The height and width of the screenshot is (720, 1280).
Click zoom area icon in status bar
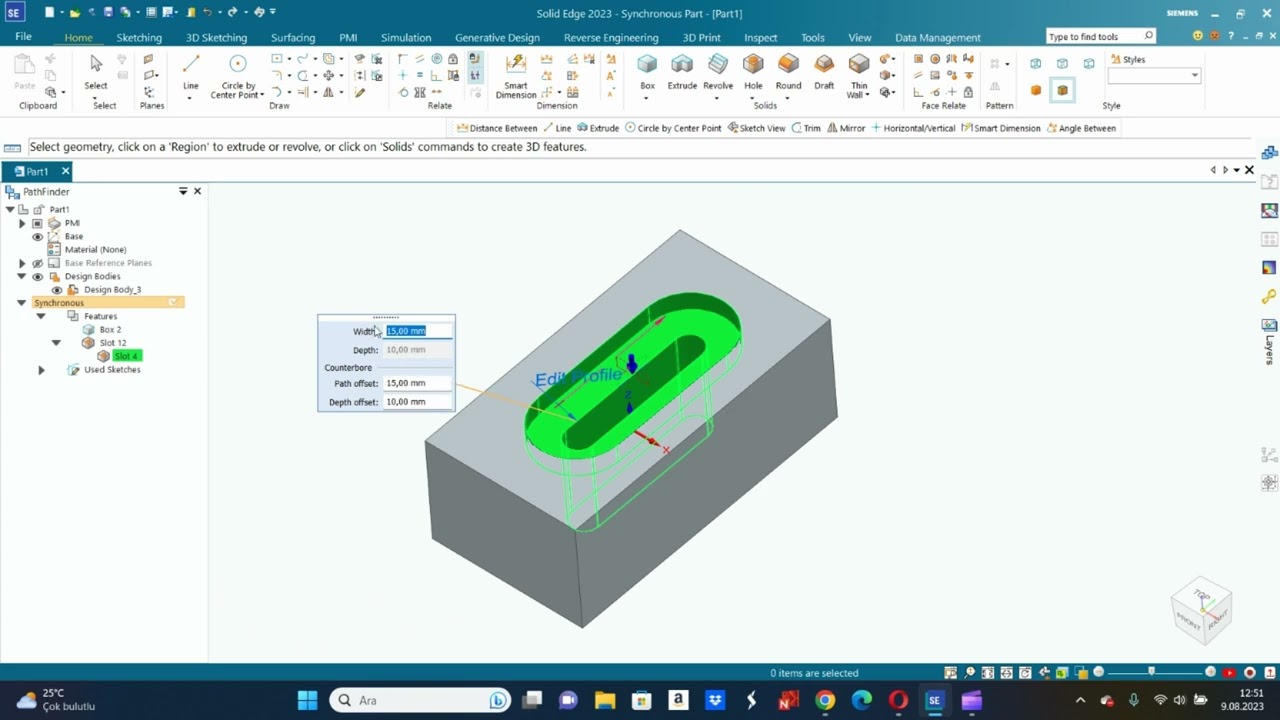pyautogui.click(x=950, y=673)
